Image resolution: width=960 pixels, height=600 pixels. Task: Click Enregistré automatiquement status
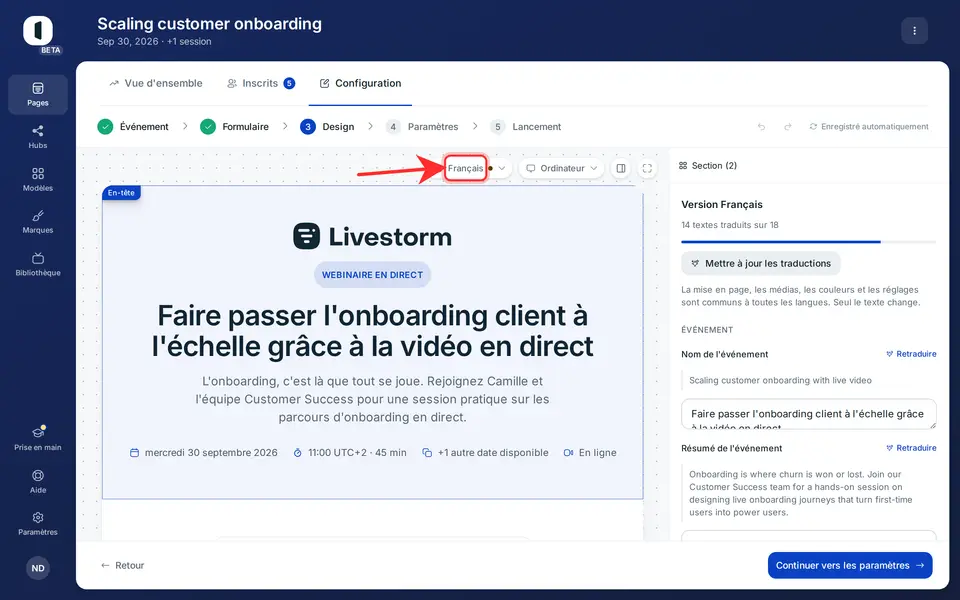(x=869, y=127)
